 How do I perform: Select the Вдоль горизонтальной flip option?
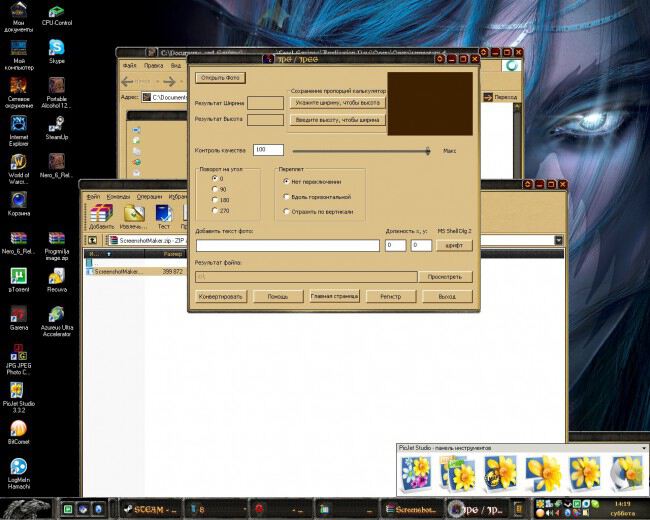point(286,197)
